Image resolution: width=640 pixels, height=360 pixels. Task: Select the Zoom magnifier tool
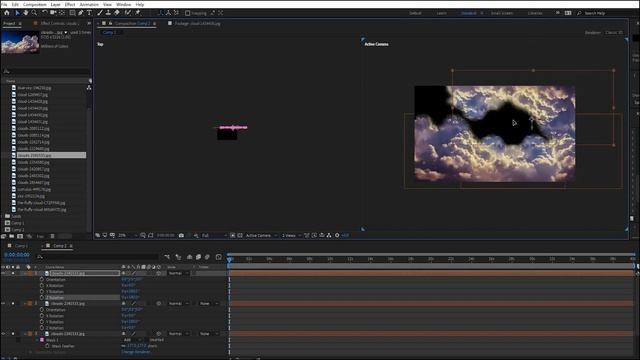[x=34, y=13]
